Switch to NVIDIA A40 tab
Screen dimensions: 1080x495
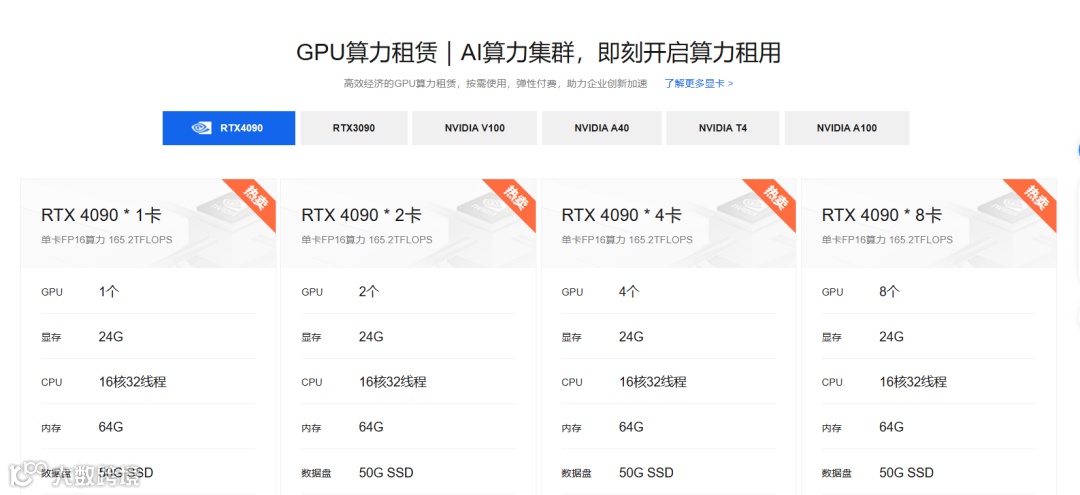pyautogui.click(x=601, y=128)
